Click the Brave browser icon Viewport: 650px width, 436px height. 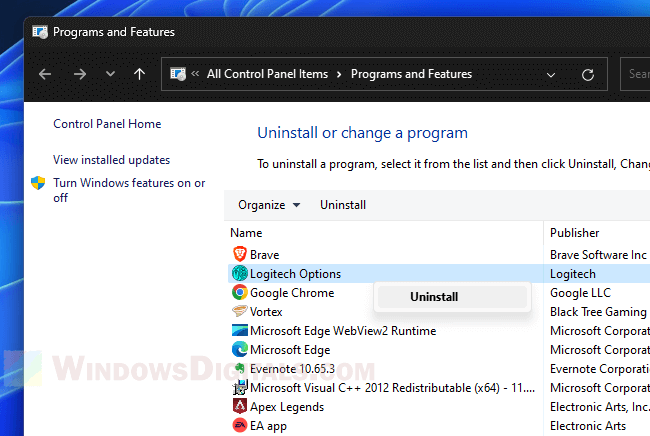coord(240,254)
